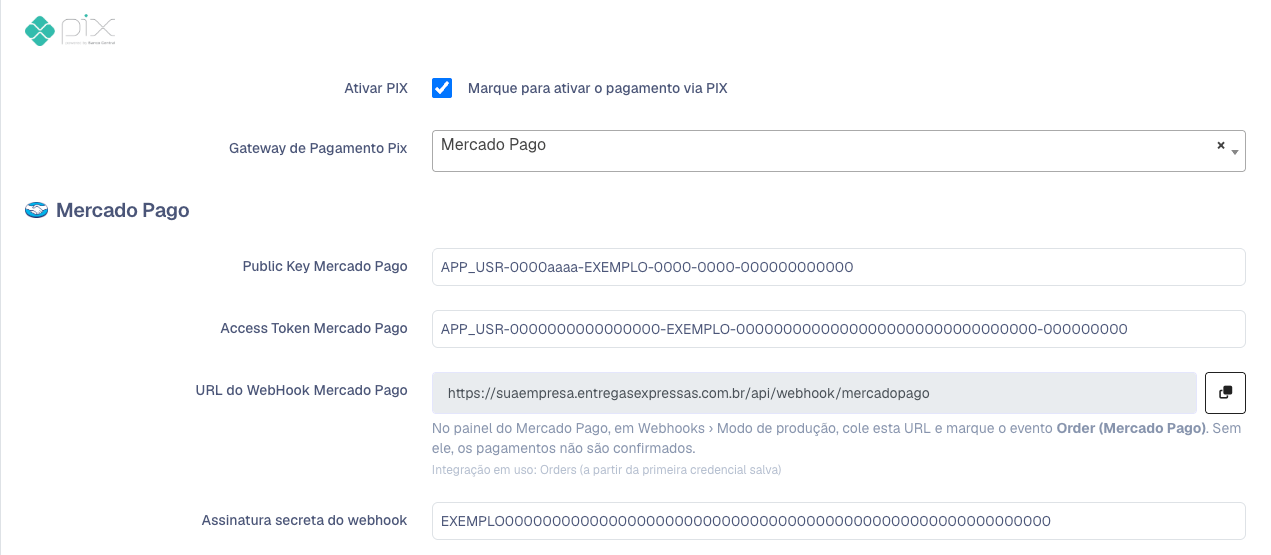The image size is (1271, 555).
Task: Click the Mercado Pago handshake icon
Action: pos(37,211)
